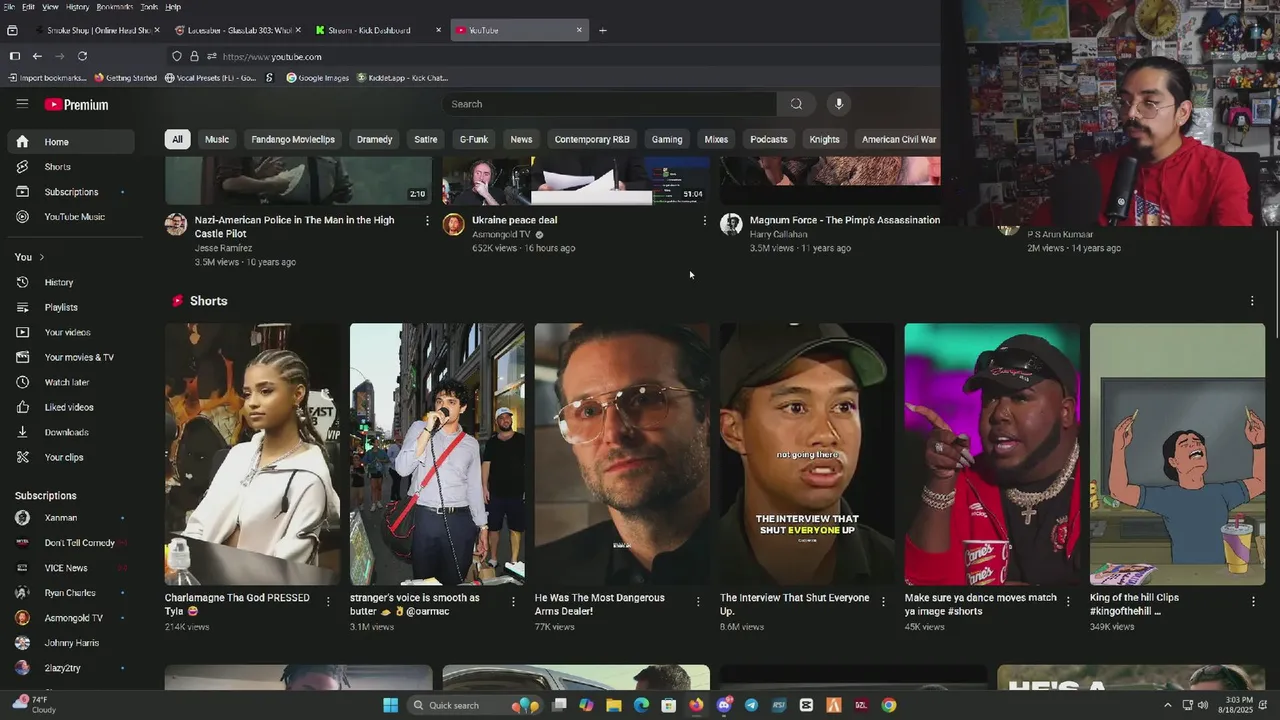1280x720 pixels.
Task: Open options for King of the hill short
Action: [1253, 601]
